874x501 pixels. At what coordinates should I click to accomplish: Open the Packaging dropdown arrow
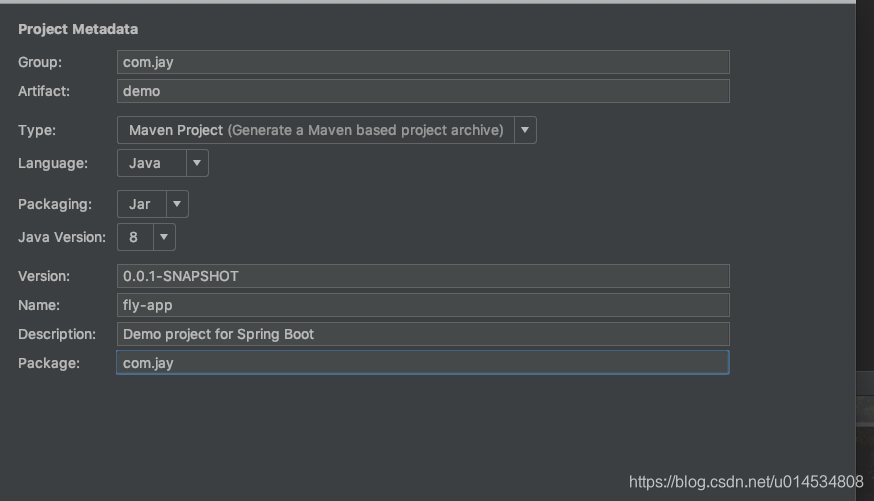click(x=177, y=204)
